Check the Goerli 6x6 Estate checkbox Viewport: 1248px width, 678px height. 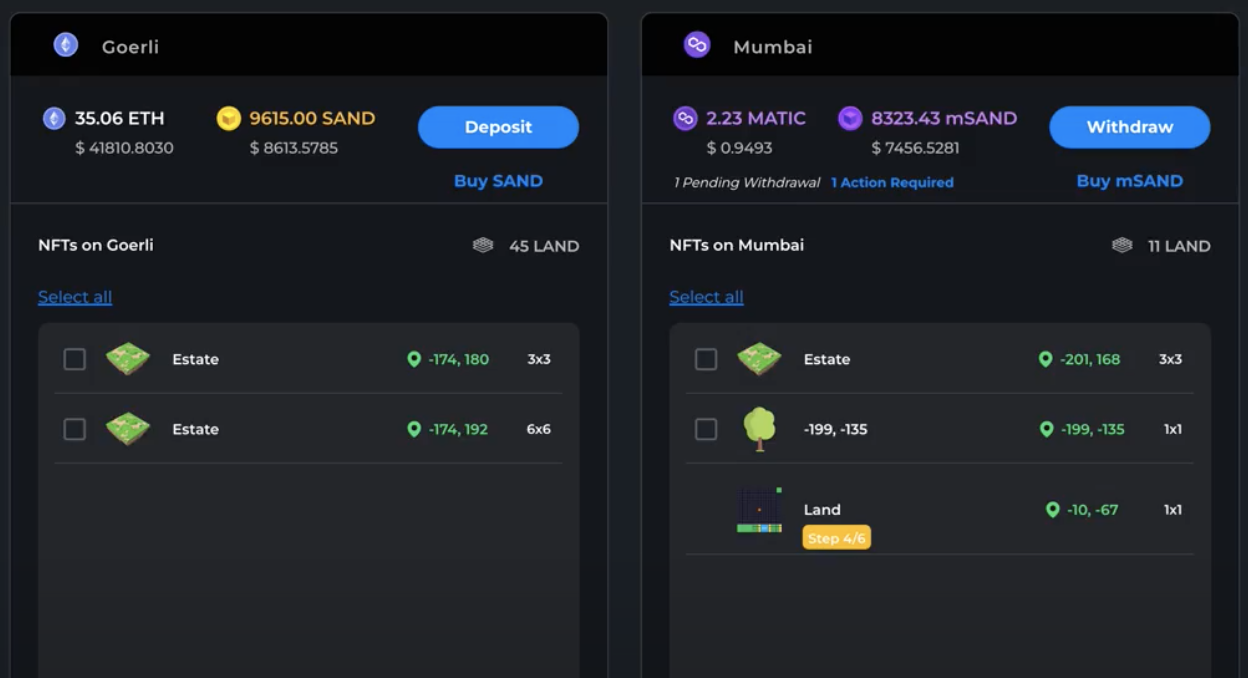(75, 429)
